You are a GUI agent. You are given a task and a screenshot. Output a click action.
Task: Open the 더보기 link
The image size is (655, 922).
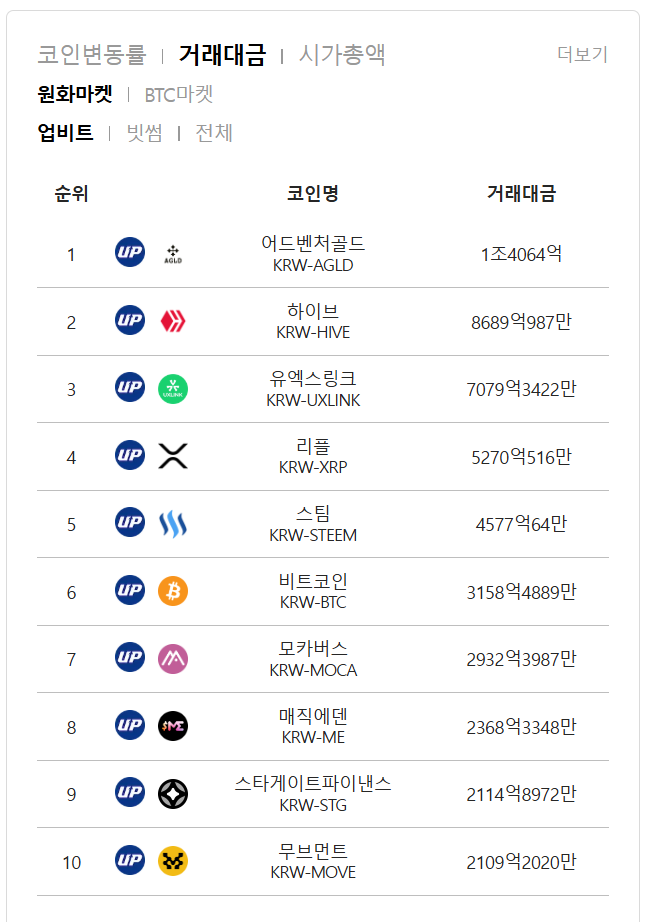coord(582,54)
